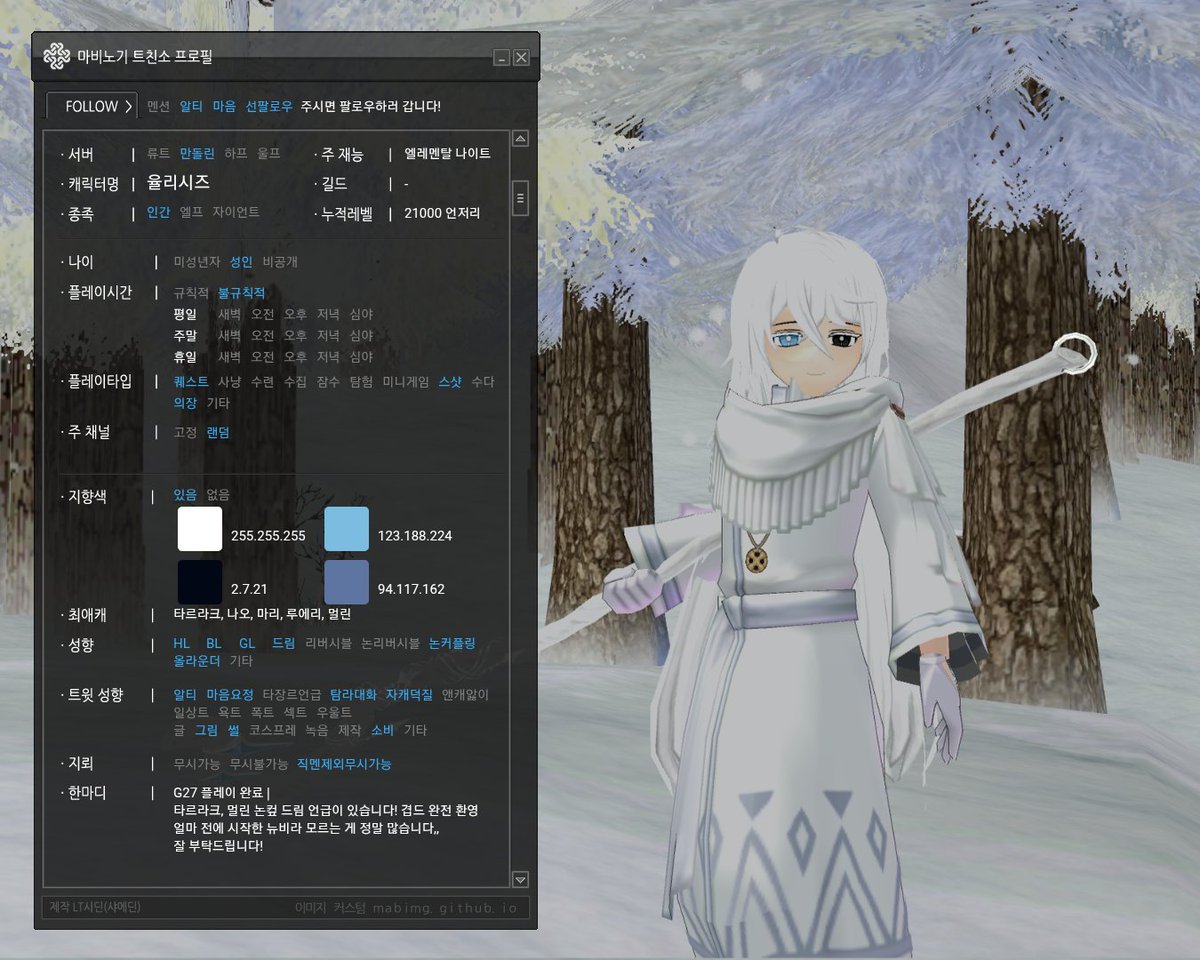1200x960 pixels.
Task: Select 불규칙적 play time option
Action: [242, 293]
